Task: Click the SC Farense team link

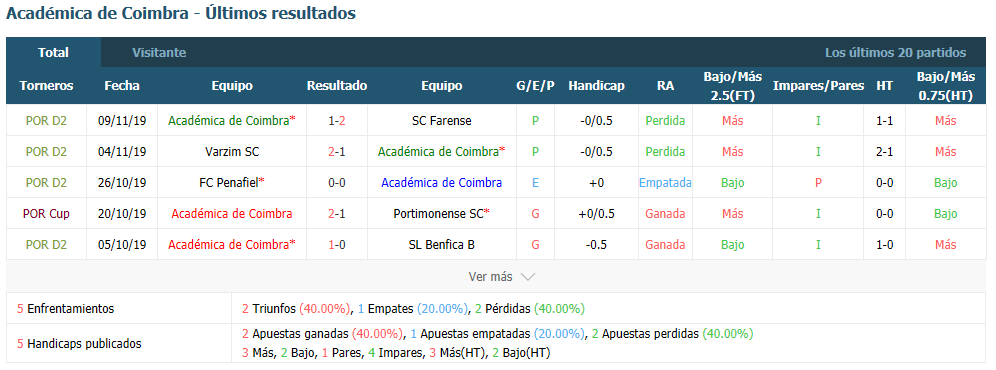Action: pyautogui.click(x=441, y=120)
